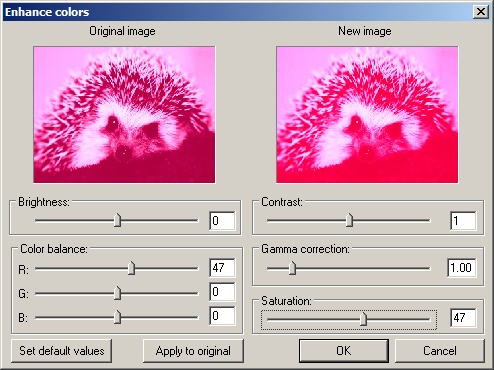Screen dimensions: 494x370
Task: Confirm the dialog with OK
Action: 344,351
